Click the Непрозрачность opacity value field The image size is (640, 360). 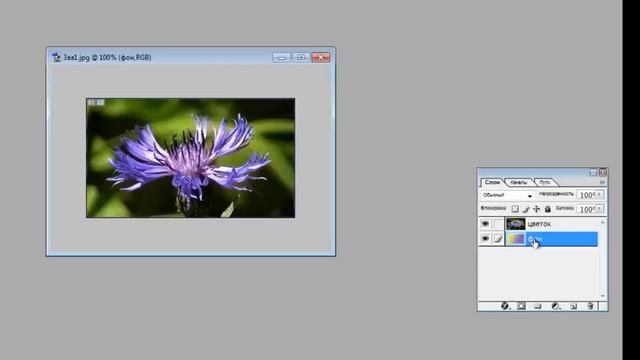(x=587, y=195)
